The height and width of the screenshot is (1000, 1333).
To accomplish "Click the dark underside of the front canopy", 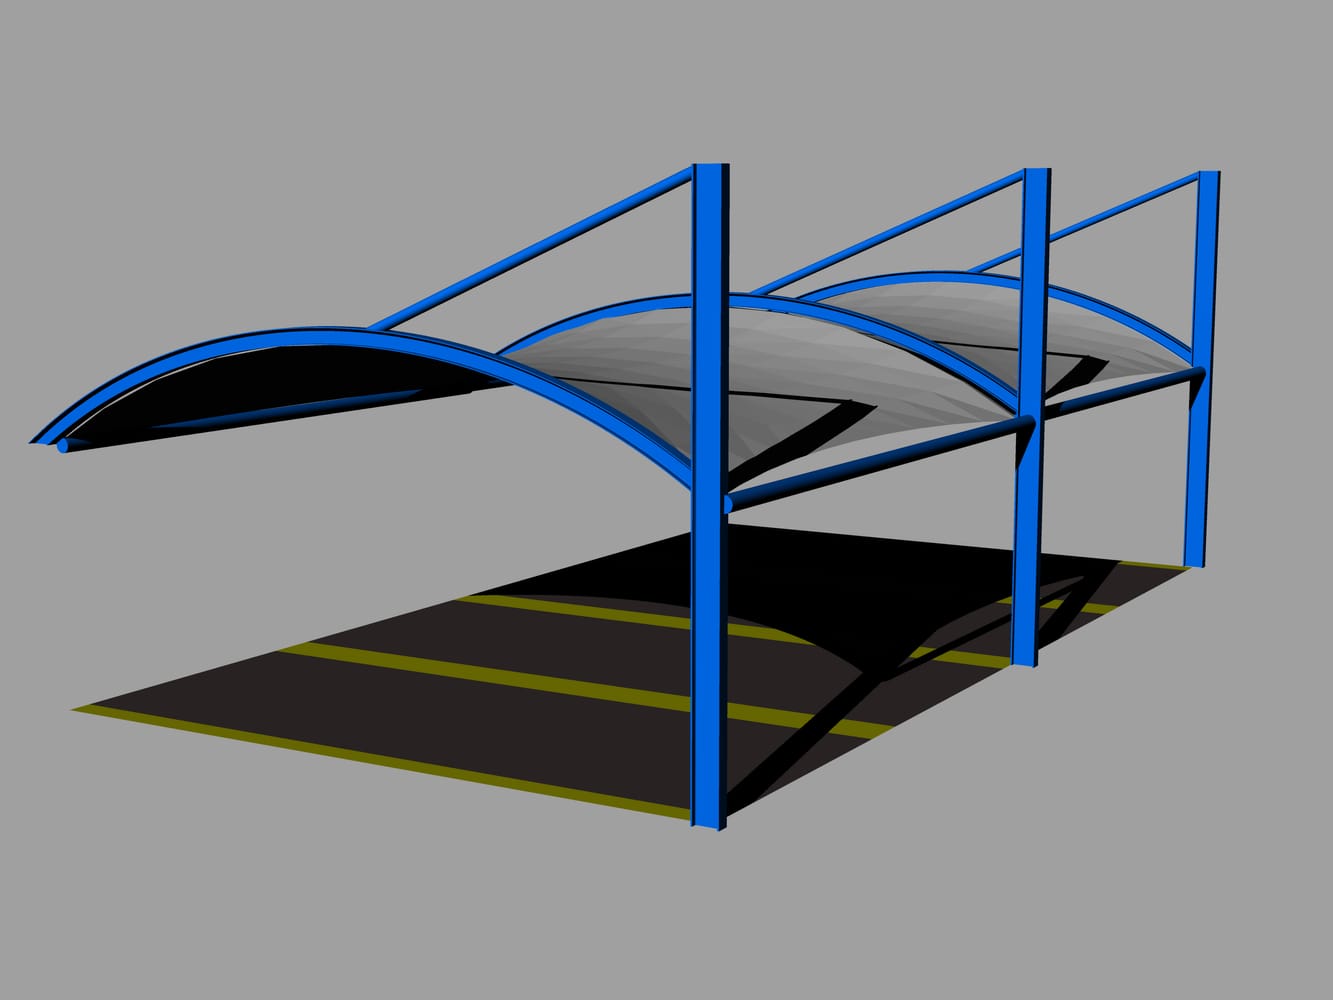I will point(300,385).
